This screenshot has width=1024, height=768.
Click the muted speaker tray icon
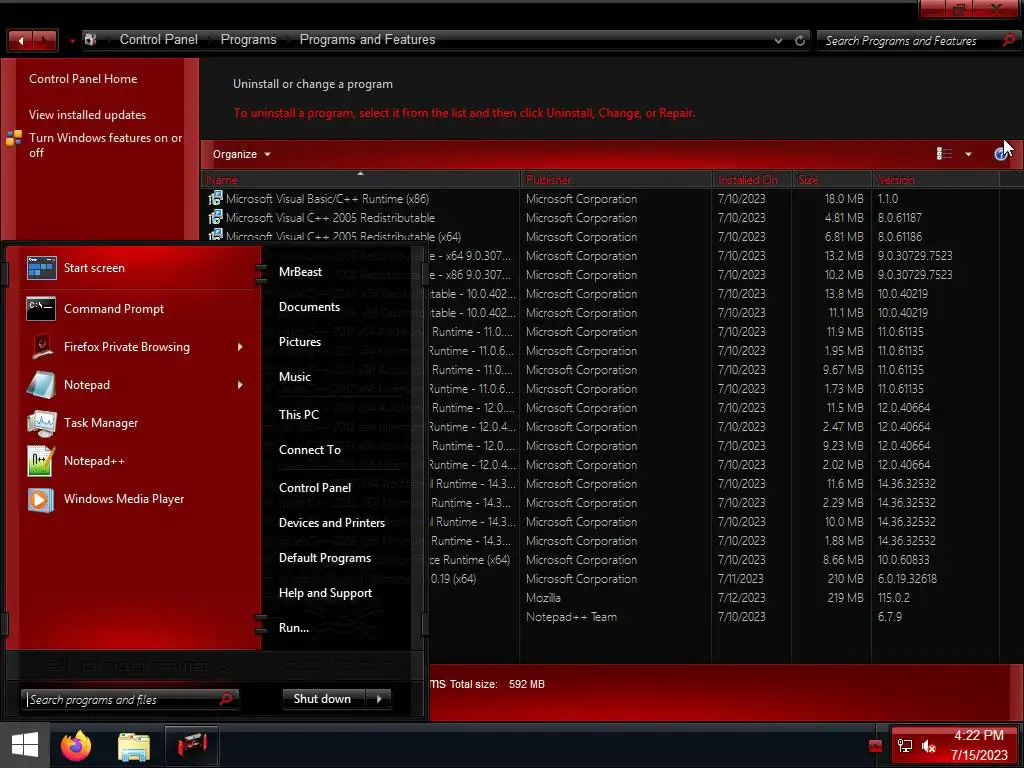coord(928,746)
